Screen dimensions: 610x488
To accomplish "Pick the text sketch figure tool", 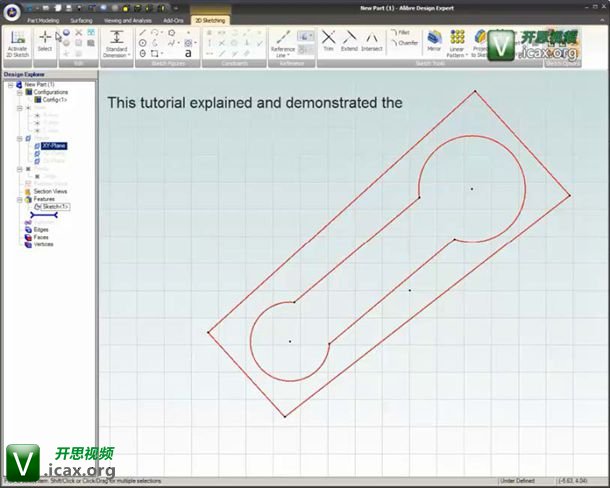I will tap(188, 54).
